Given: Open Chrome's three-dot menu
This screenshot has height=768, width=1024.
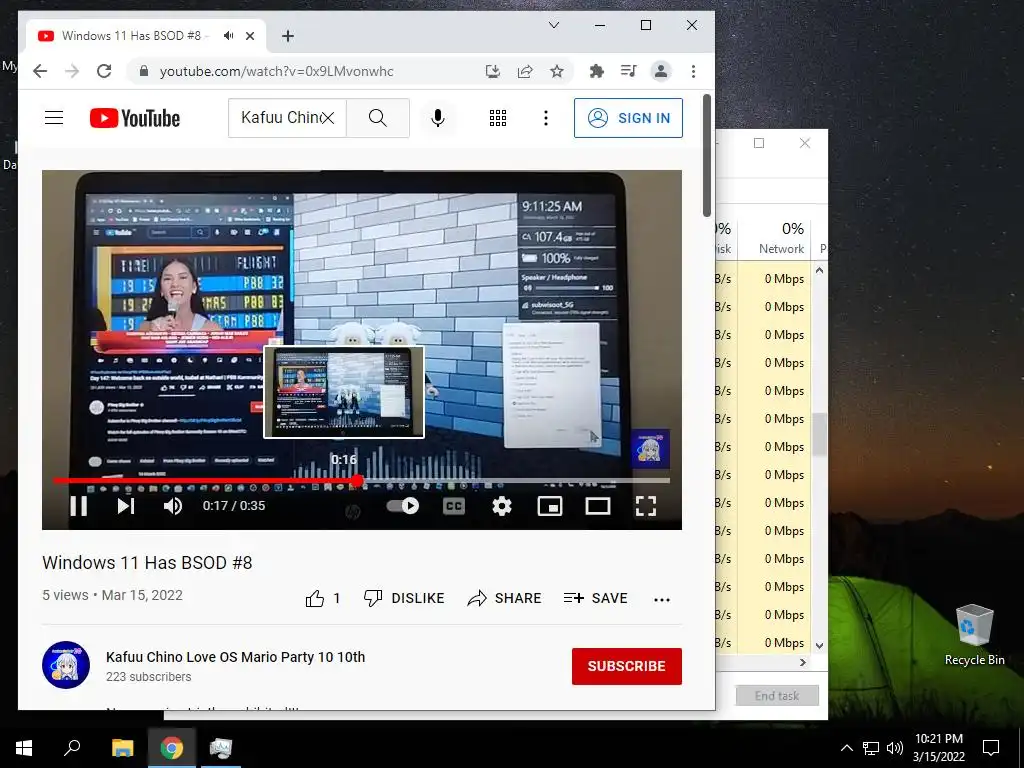Looking at the screenshot, I should tap(694, 71).
